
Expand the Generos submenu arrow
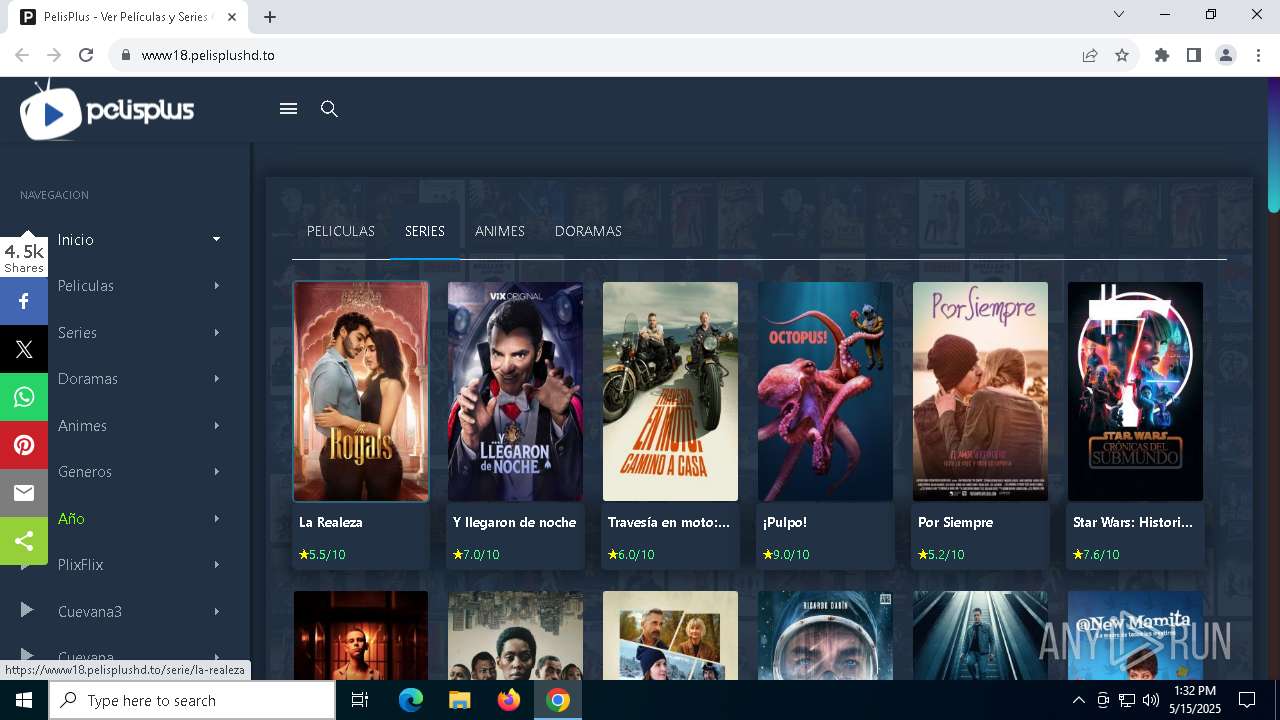216,472
